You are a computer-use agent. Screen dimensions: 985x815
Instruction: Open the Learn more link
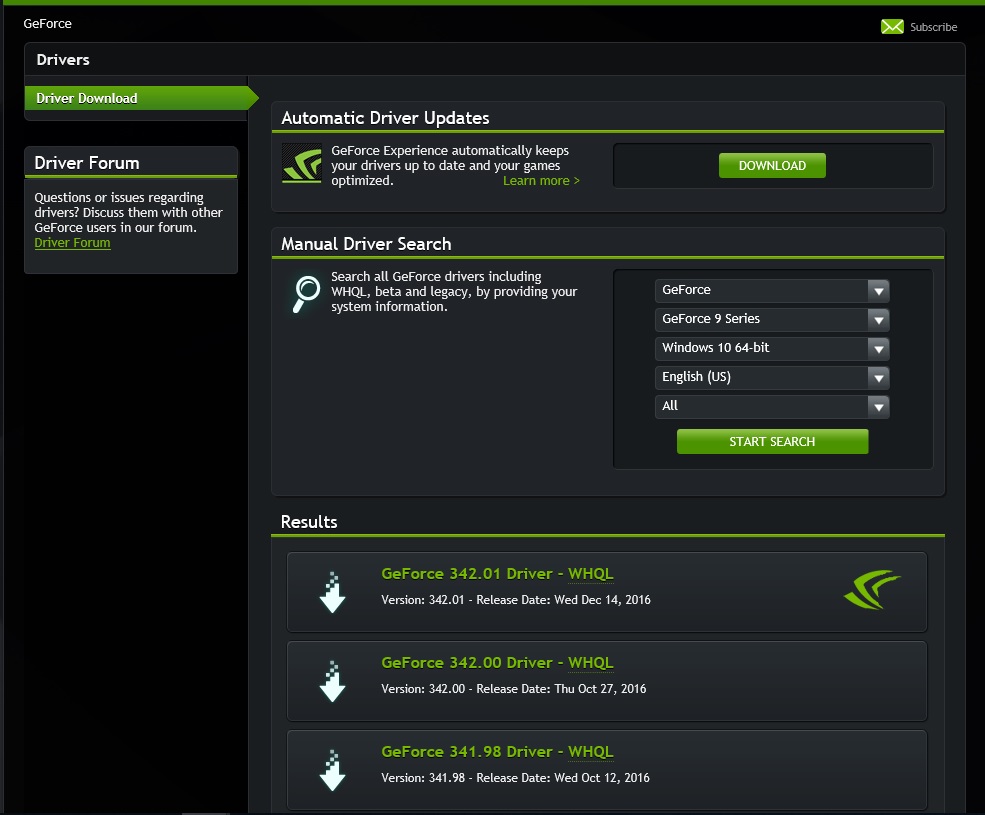541,181
